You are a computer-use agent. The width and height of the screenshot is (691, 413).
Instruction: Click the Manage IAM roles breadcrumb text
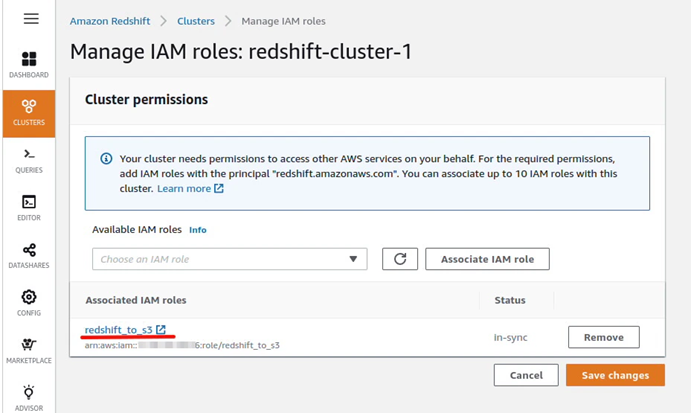pos(283,21)
